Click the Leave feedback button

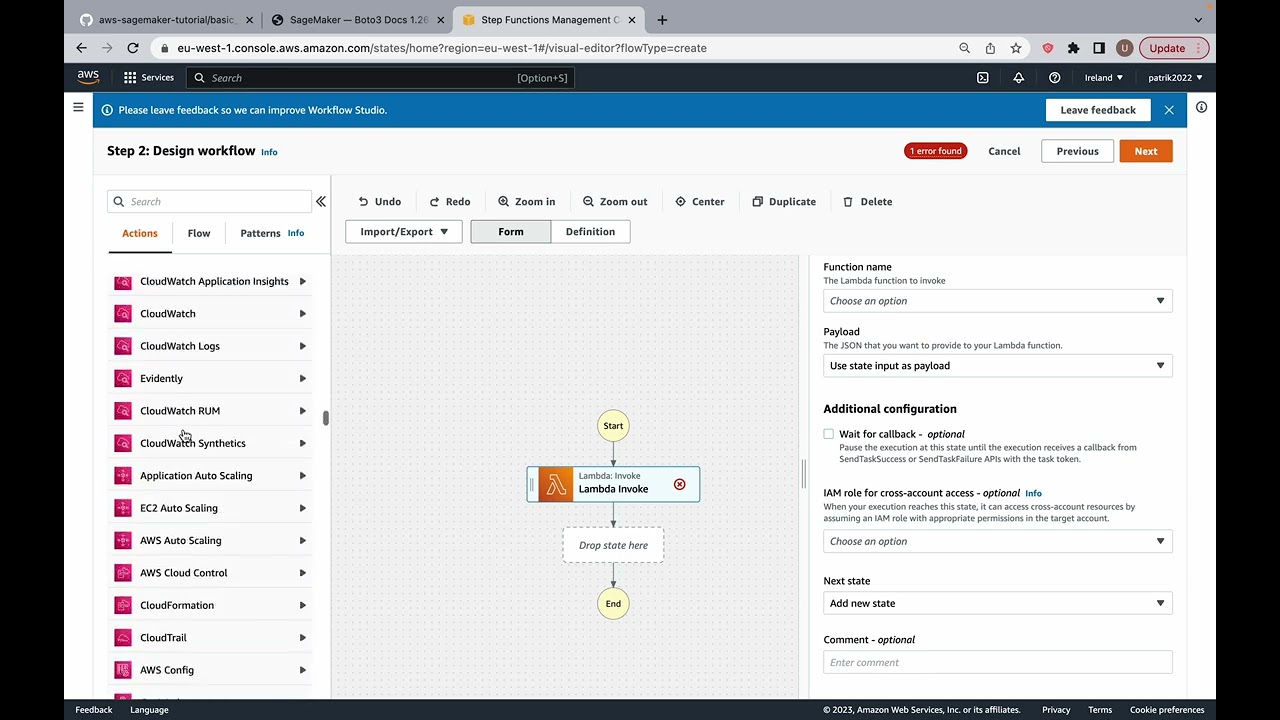tap(1098, 110)
